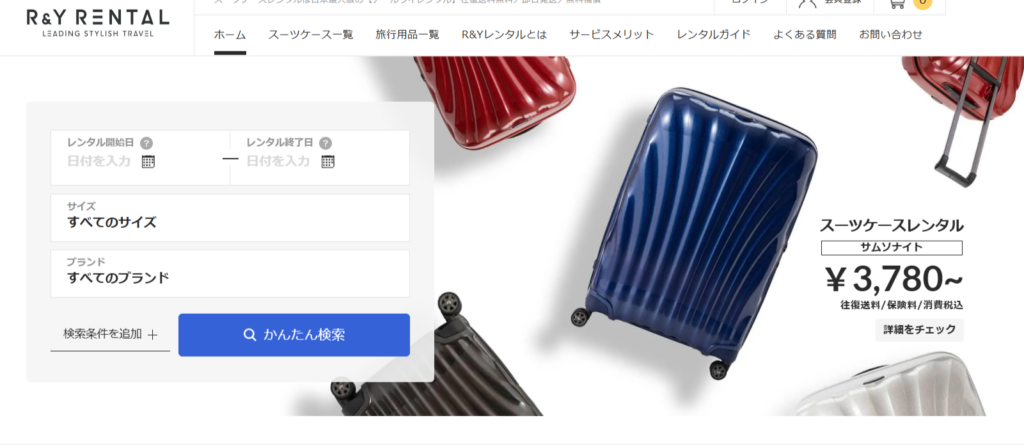Image resolution: width=1024 pixels, height=445 pixels.
Task: Click the かんたん検索 button
Action: click(x=294, y=335)
